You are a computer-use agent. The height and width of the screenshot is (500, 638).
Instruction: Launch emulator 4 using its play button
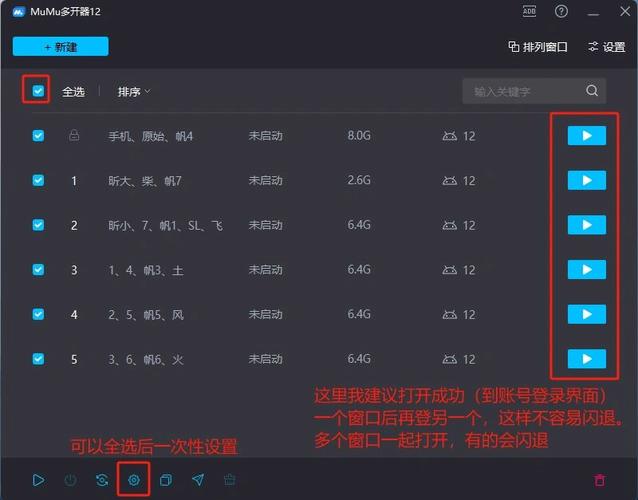[x=586, y=314]
